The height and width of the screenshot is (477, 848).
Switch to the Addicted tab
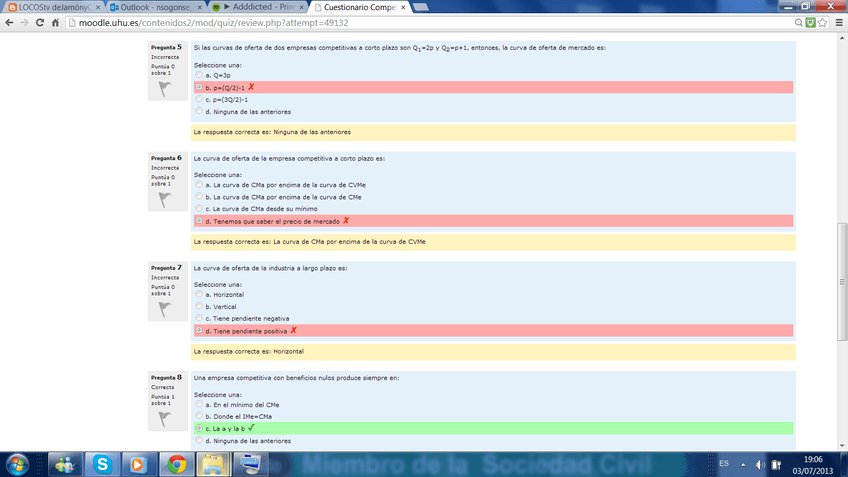click(x=259, y=8)
